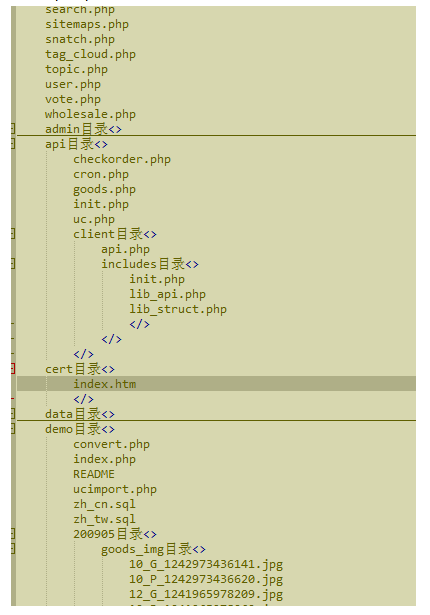Select the zh_tw.sql line

click(104, 519)
